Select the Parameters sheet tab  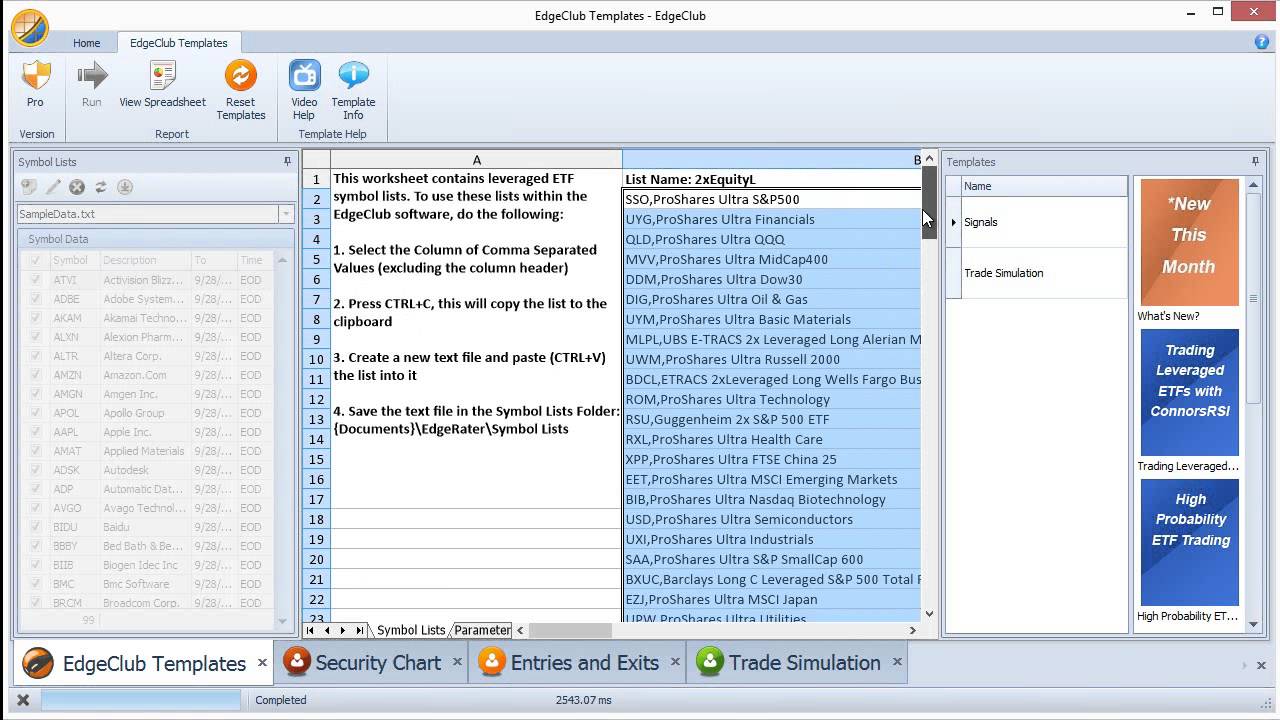pos(482,630)
